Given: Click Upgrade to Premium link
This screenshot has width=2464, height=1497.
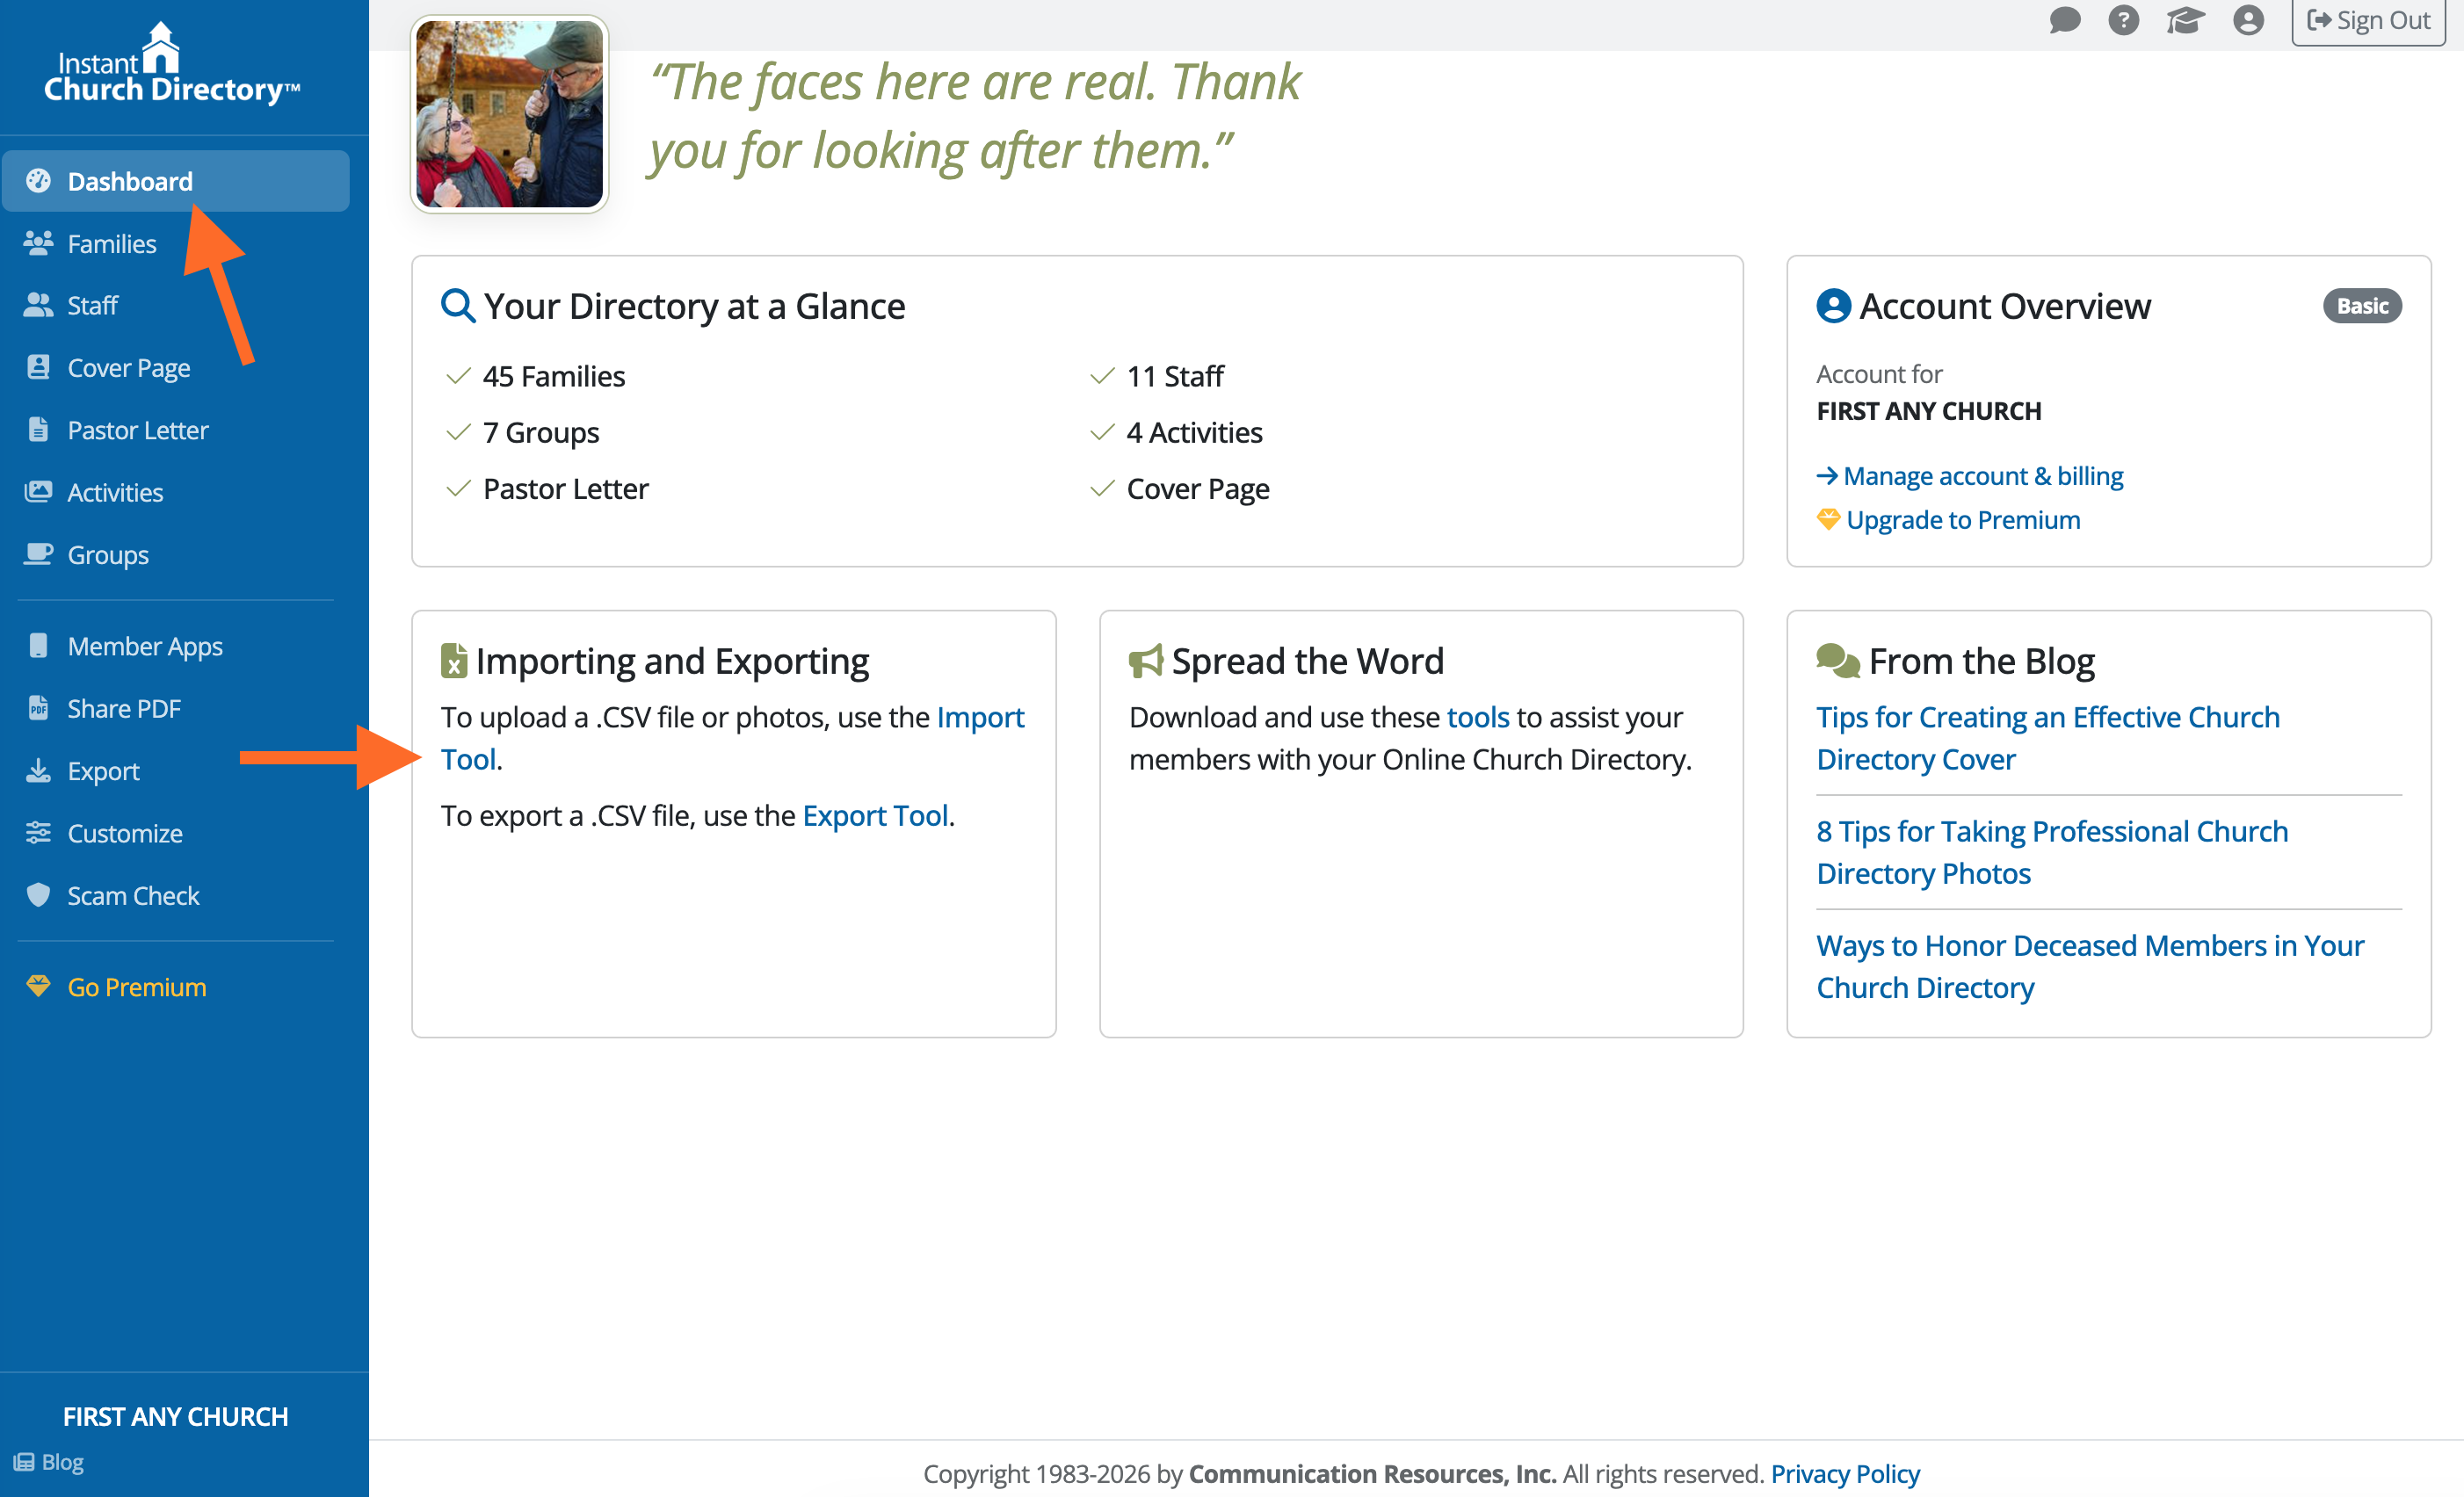Looking at the screenshot, I should coord(1962,520).
